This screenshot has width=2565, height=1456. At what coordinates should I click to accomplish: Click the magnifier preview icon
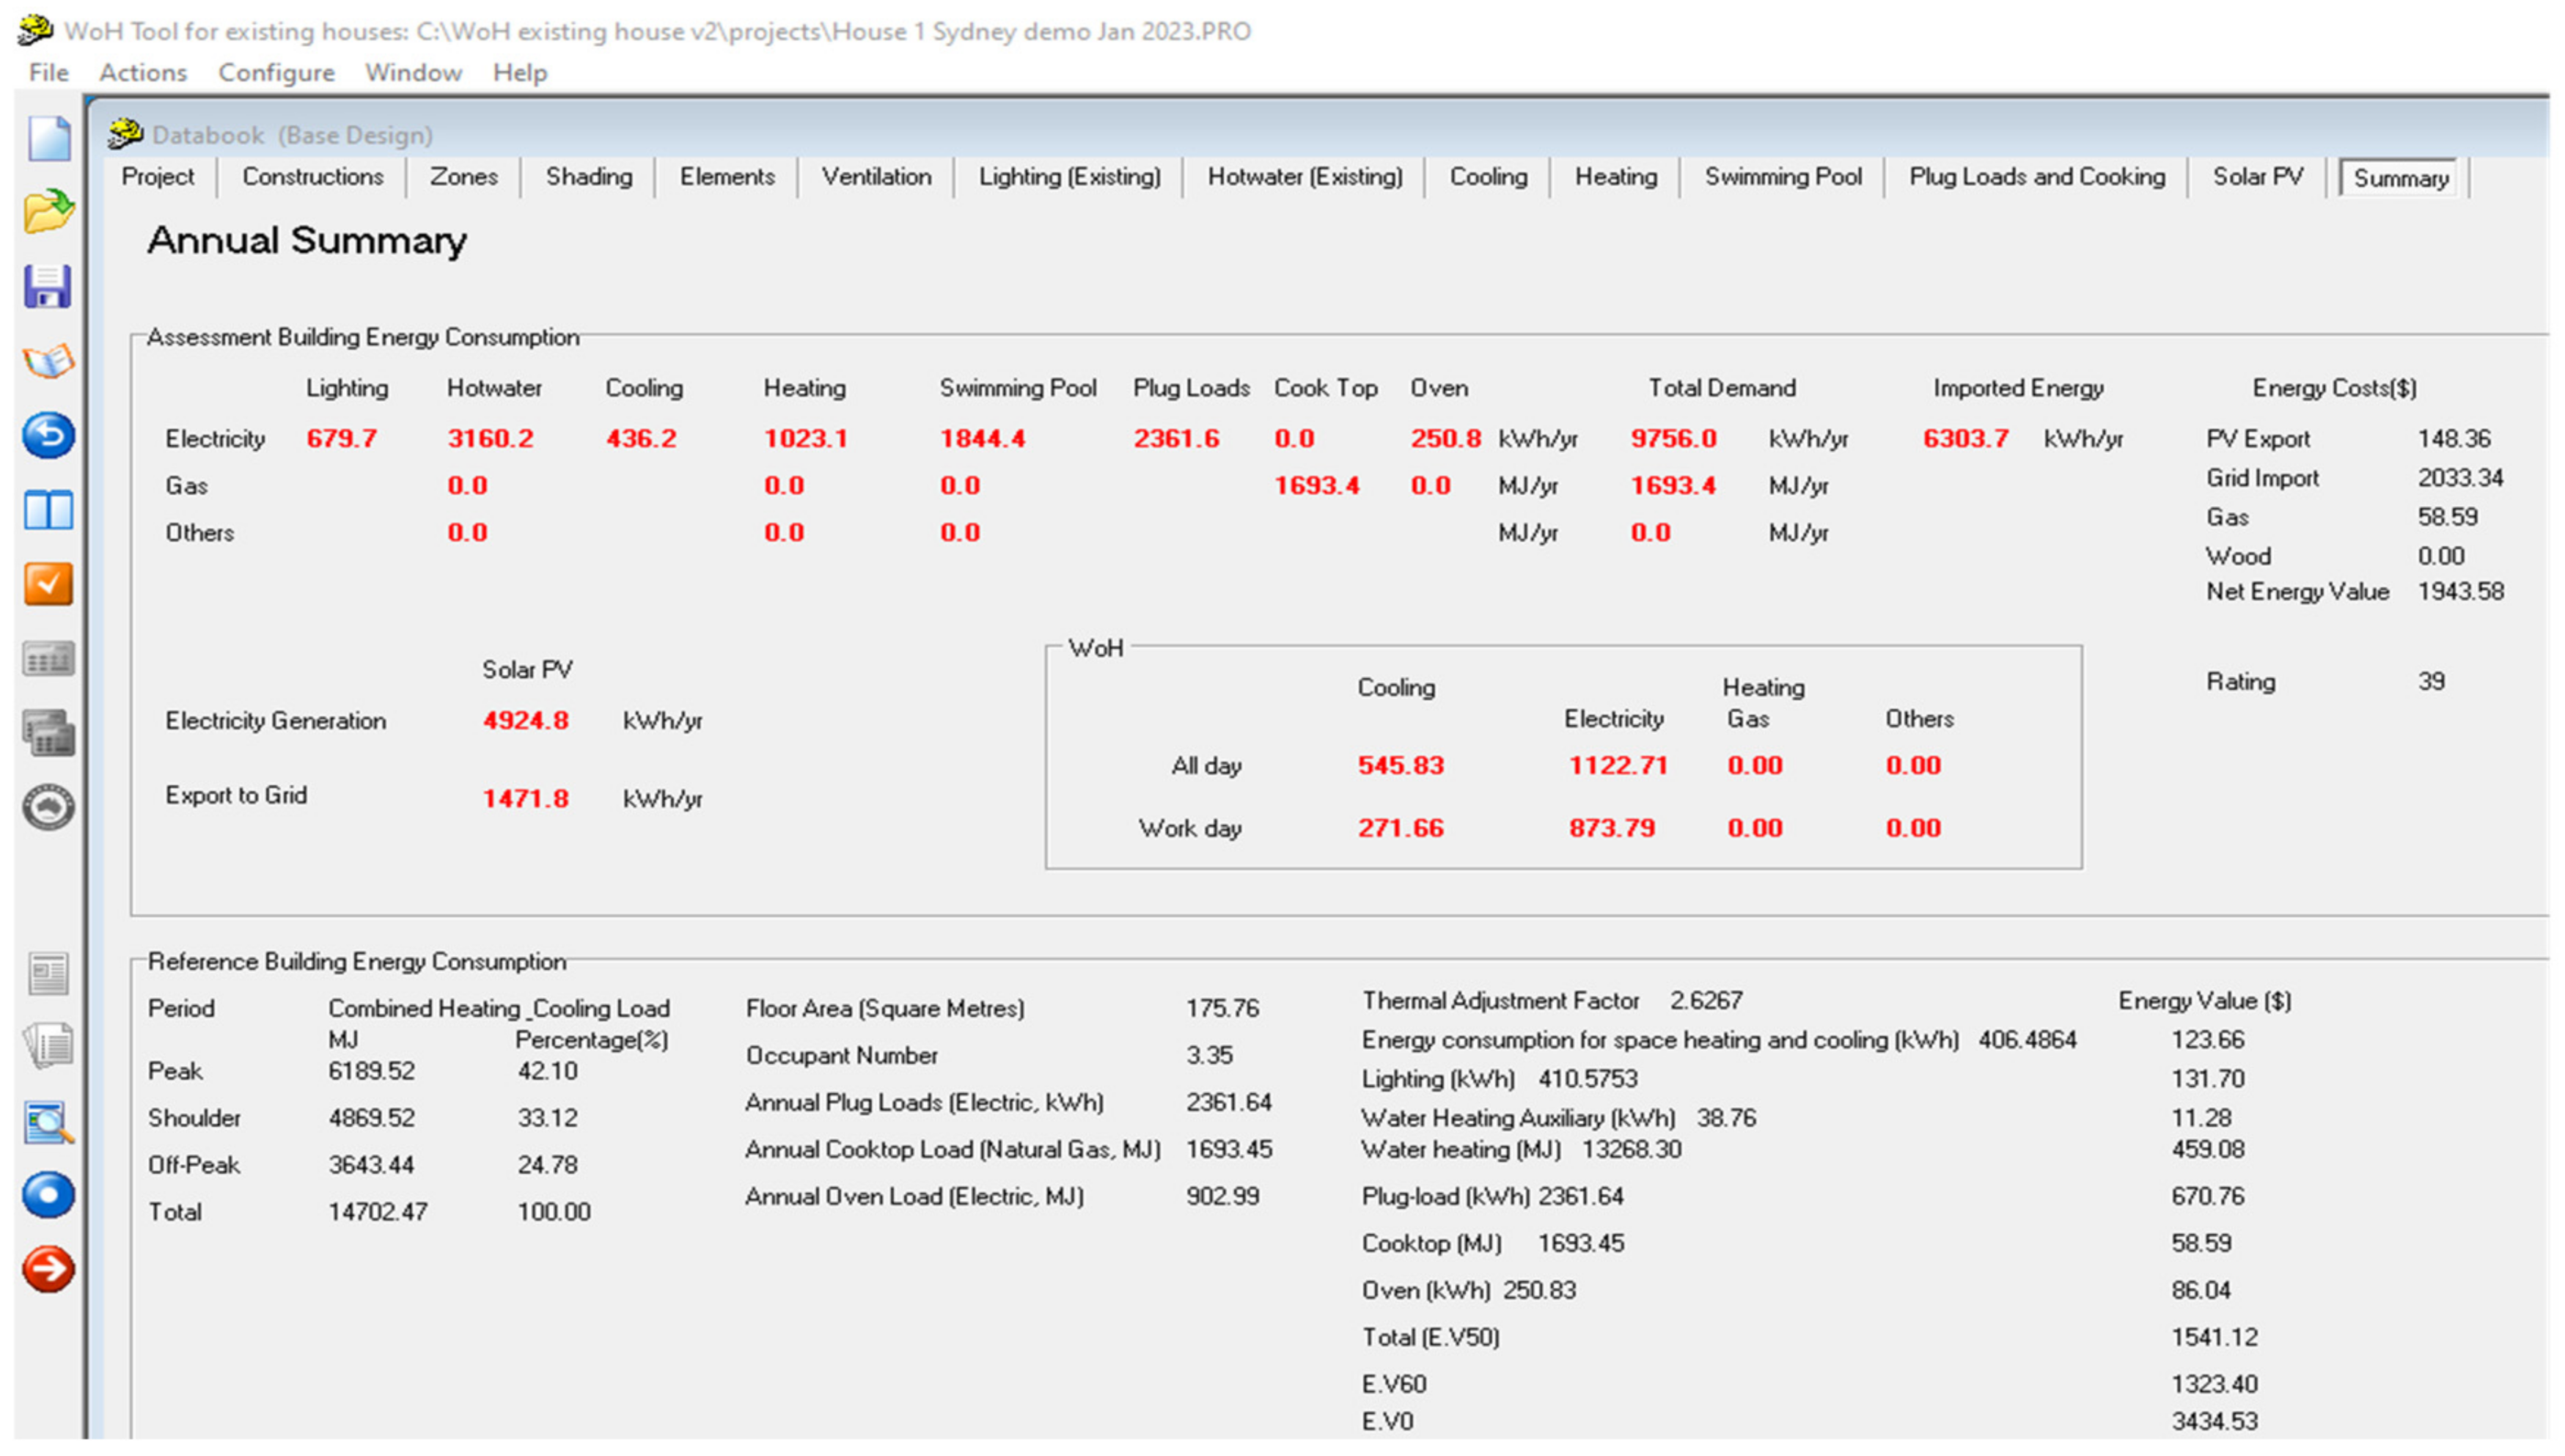pyautogui.click(x=48, y=1122)
